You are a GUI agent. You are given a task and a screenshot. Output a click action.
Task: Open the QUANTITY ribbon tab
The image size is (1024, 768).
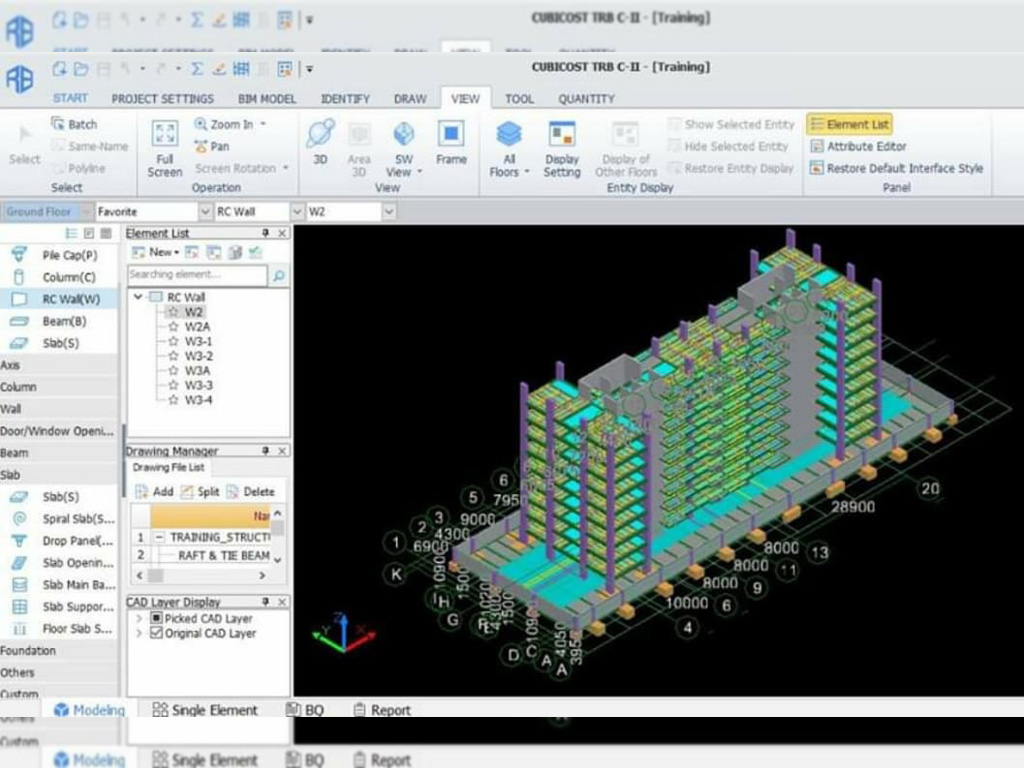[x=586, y=99]
